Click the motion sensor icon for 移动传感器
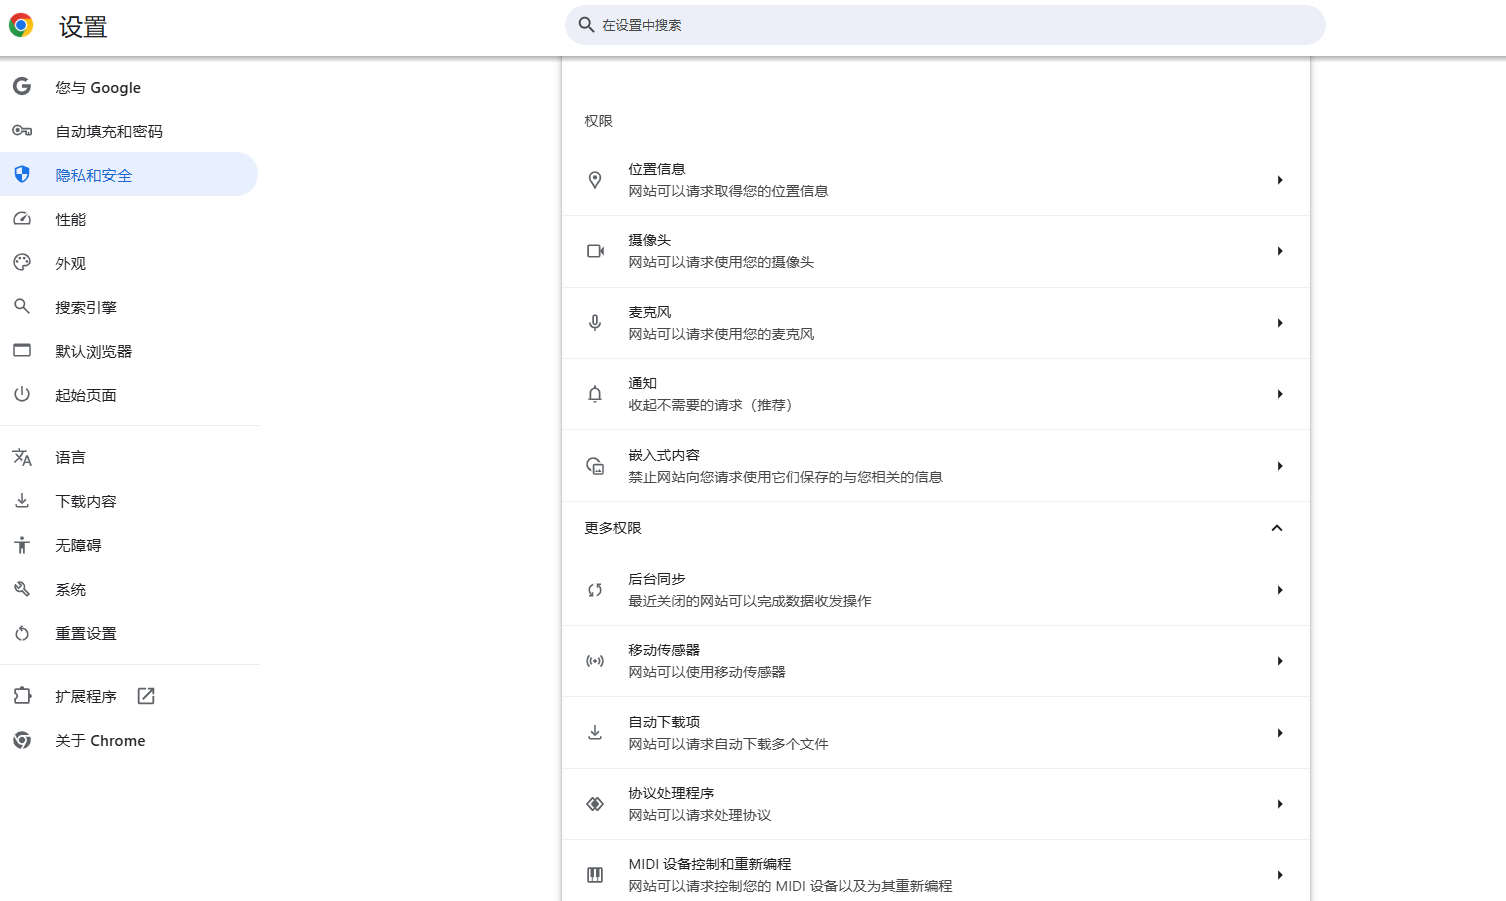Screen dimensions: 1506x901 point(595,661)
